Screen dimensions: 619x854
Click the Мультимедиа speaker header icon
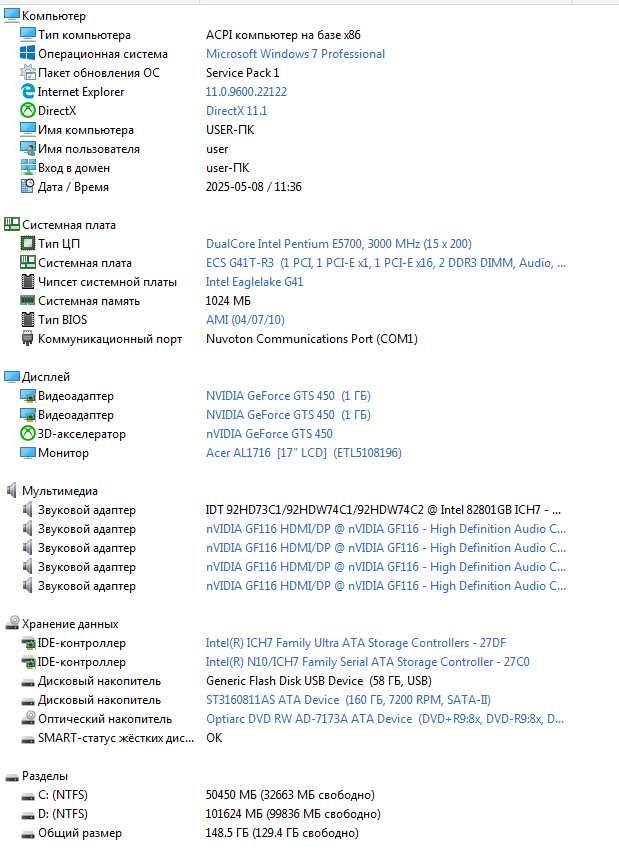pos(11,491)
